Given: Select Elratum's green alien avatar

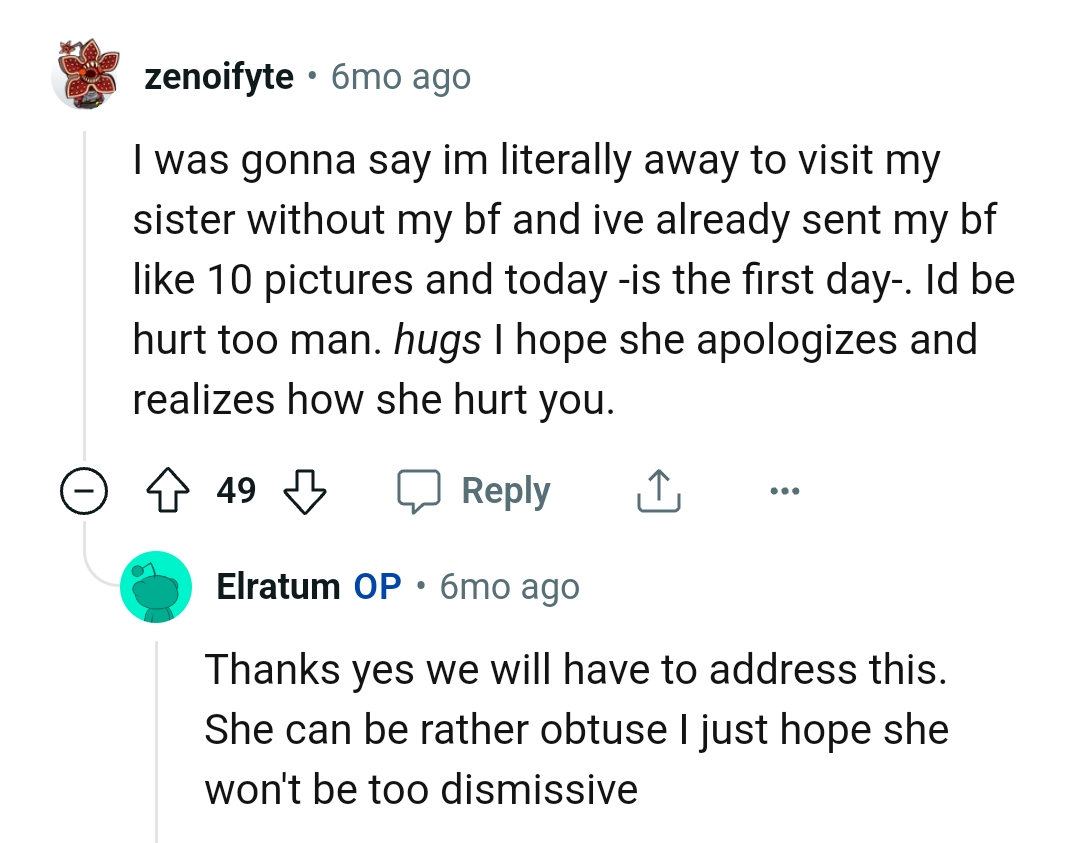Looking at the screenshot, I should pos(156,586).
